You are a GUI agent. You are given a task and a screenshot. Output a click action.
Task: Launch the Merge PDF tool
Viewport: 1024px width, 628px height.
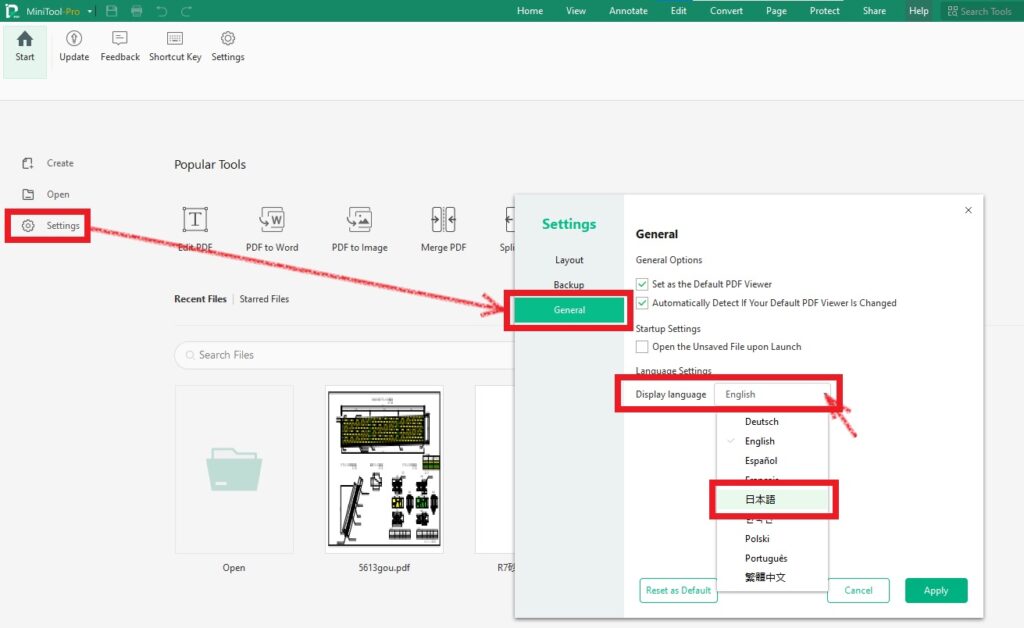coord(443,228)
